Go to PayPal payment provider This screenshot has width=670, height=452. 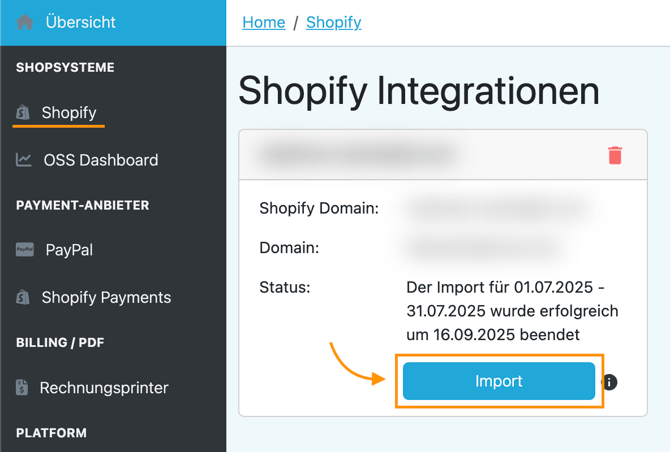point(69,250)
